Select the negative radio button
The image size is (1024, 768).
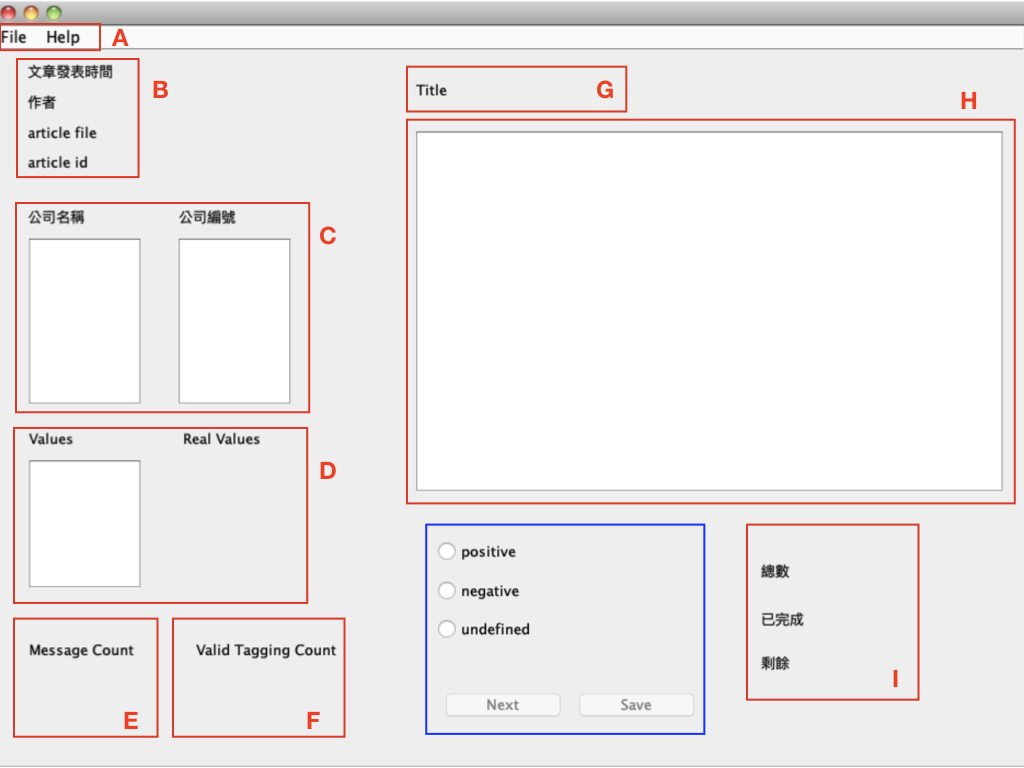(447, 590)
